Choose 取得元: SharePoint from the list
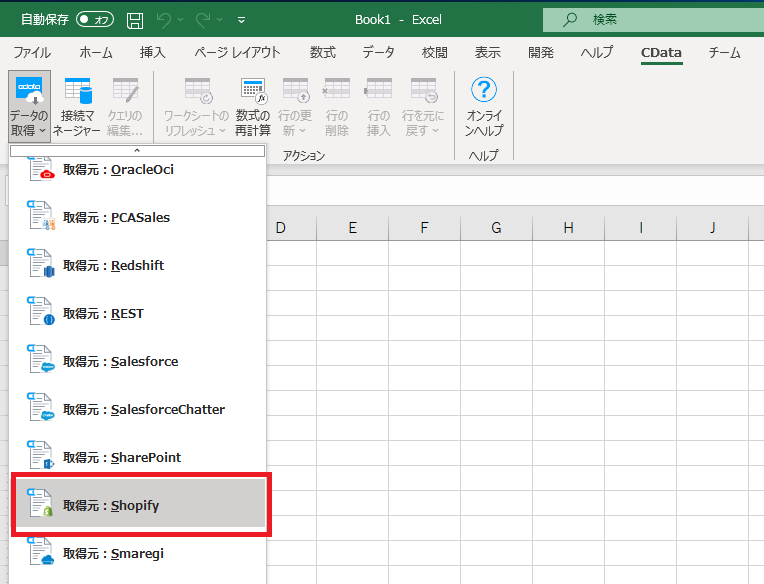This screenshot has width=764, height=584. (137, 457)
